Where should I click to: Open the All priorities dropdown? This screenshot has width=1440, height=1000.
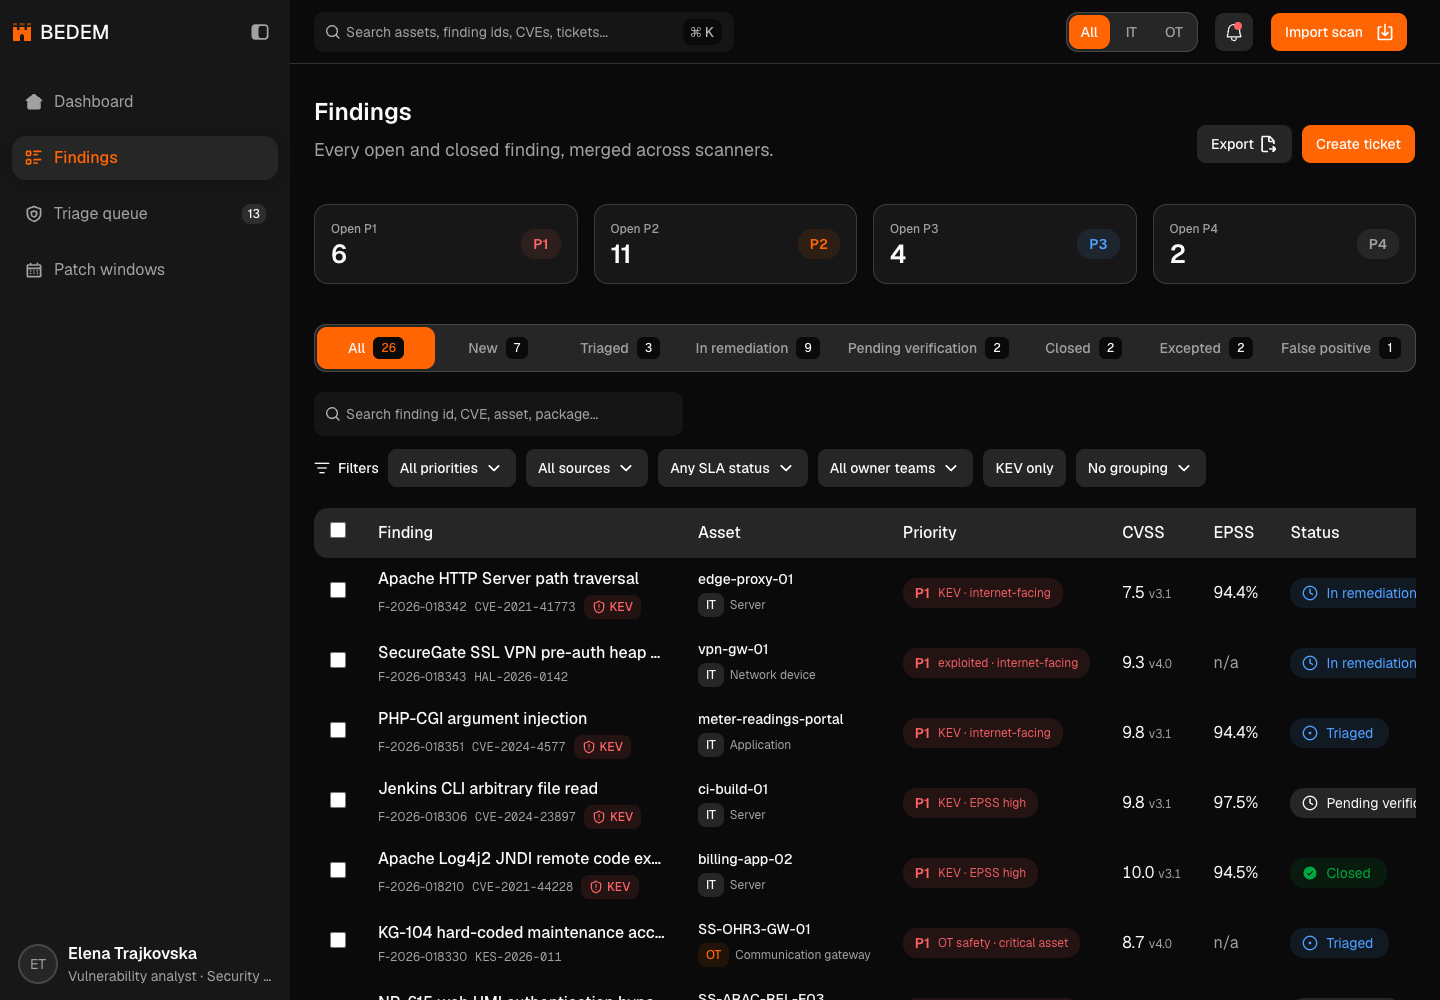coord(452,468)
